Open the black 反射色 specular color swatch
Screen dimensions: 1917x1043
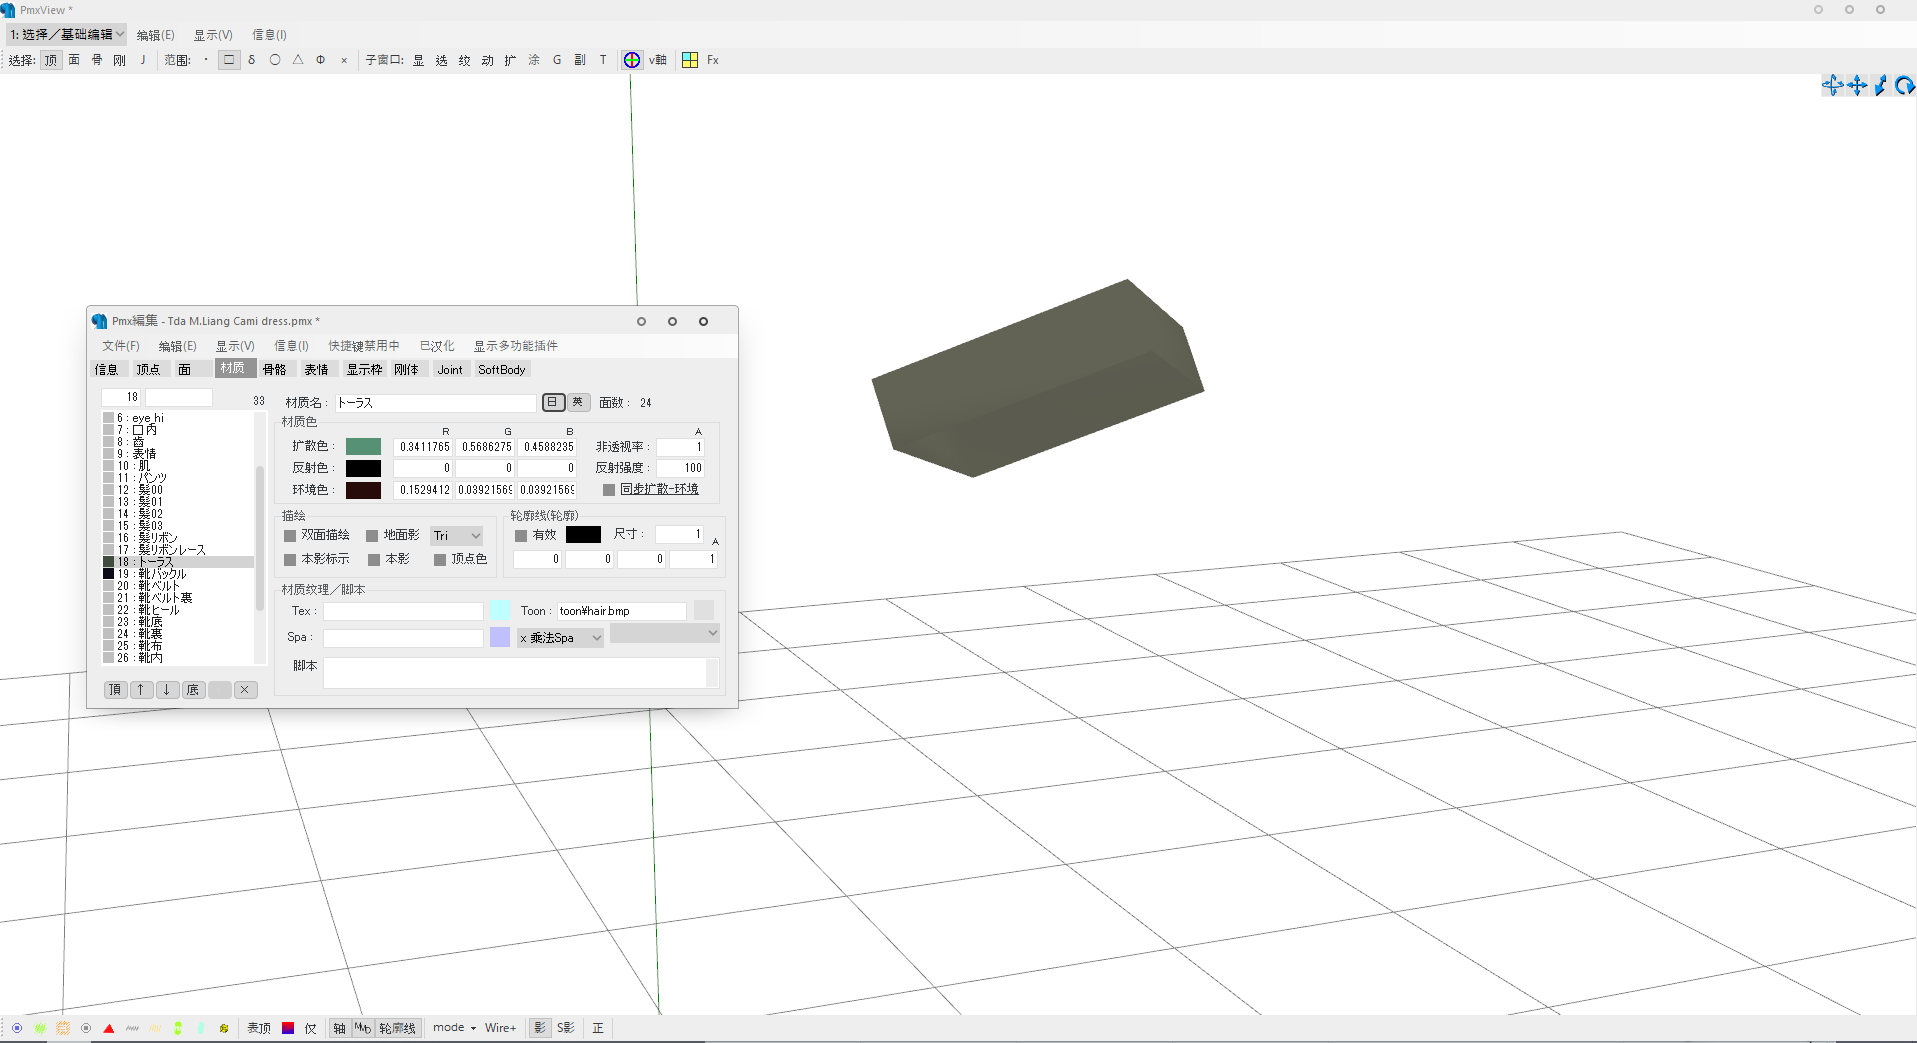tap(363, 468)
